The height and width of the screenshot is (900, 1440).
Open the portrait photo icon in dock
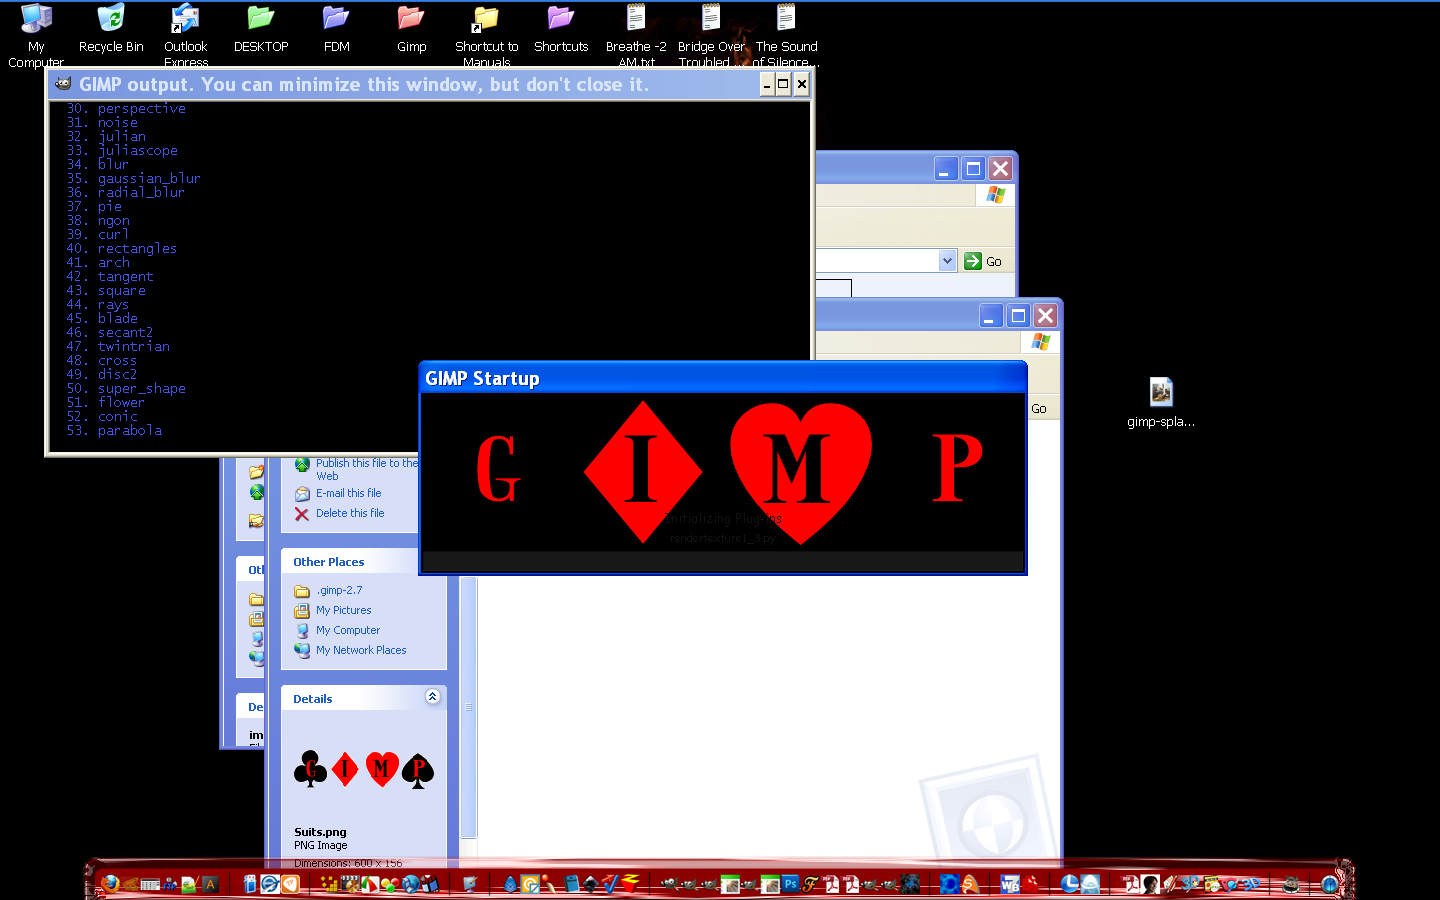pyautogui.click(x=1150, y=884)
